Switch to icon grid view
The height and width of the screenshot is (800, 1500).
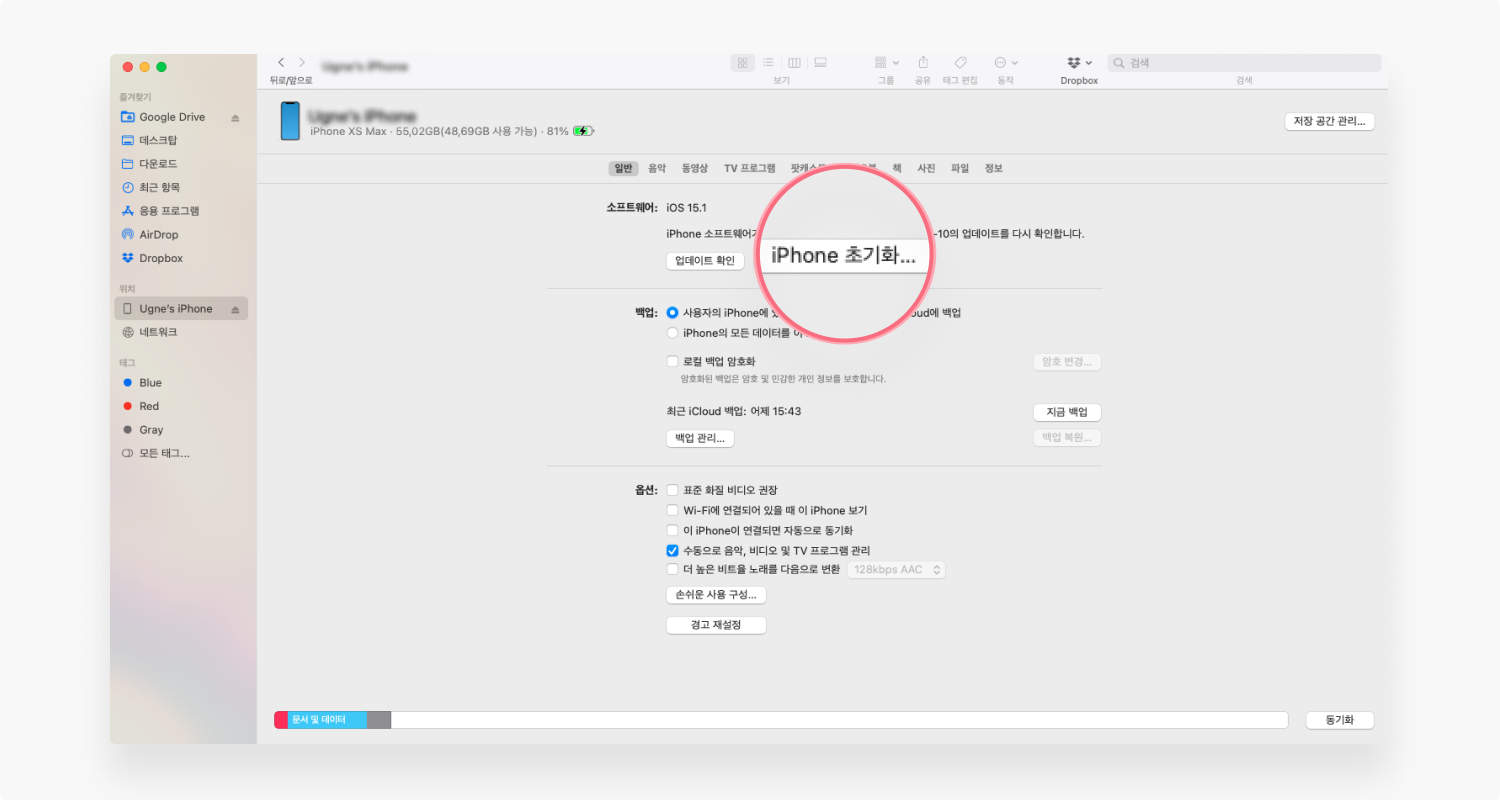[x=742, y=63]
